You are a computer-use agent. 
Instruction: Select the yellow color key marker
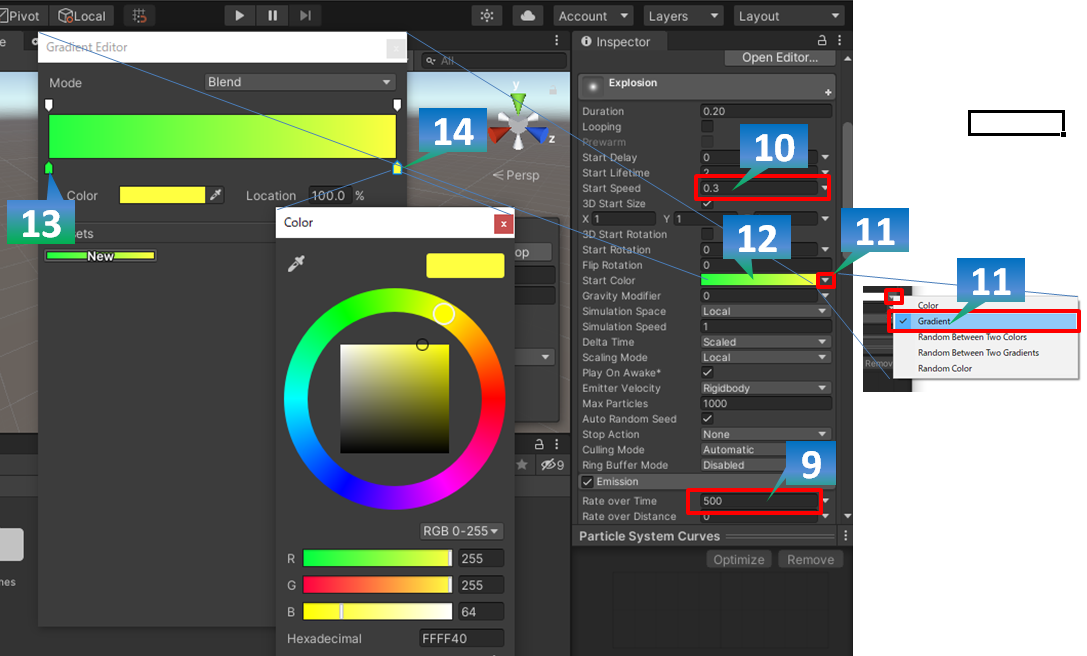pyautogui.click(x=397, y=168)
